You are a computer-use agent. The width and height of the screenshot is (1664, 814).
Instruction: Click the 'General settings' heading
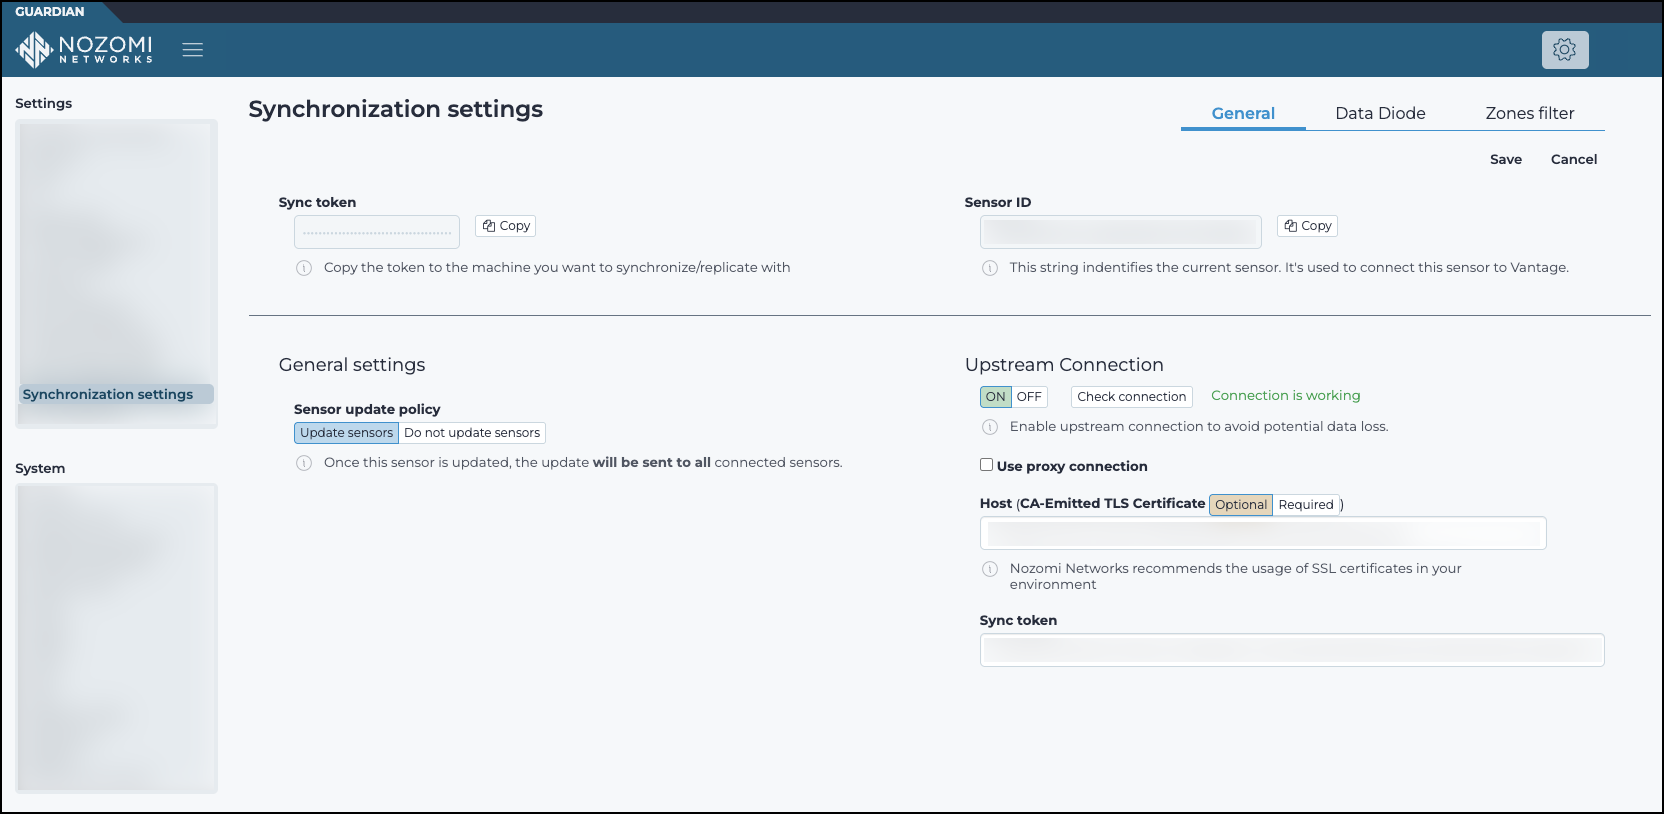click(352, 365)
